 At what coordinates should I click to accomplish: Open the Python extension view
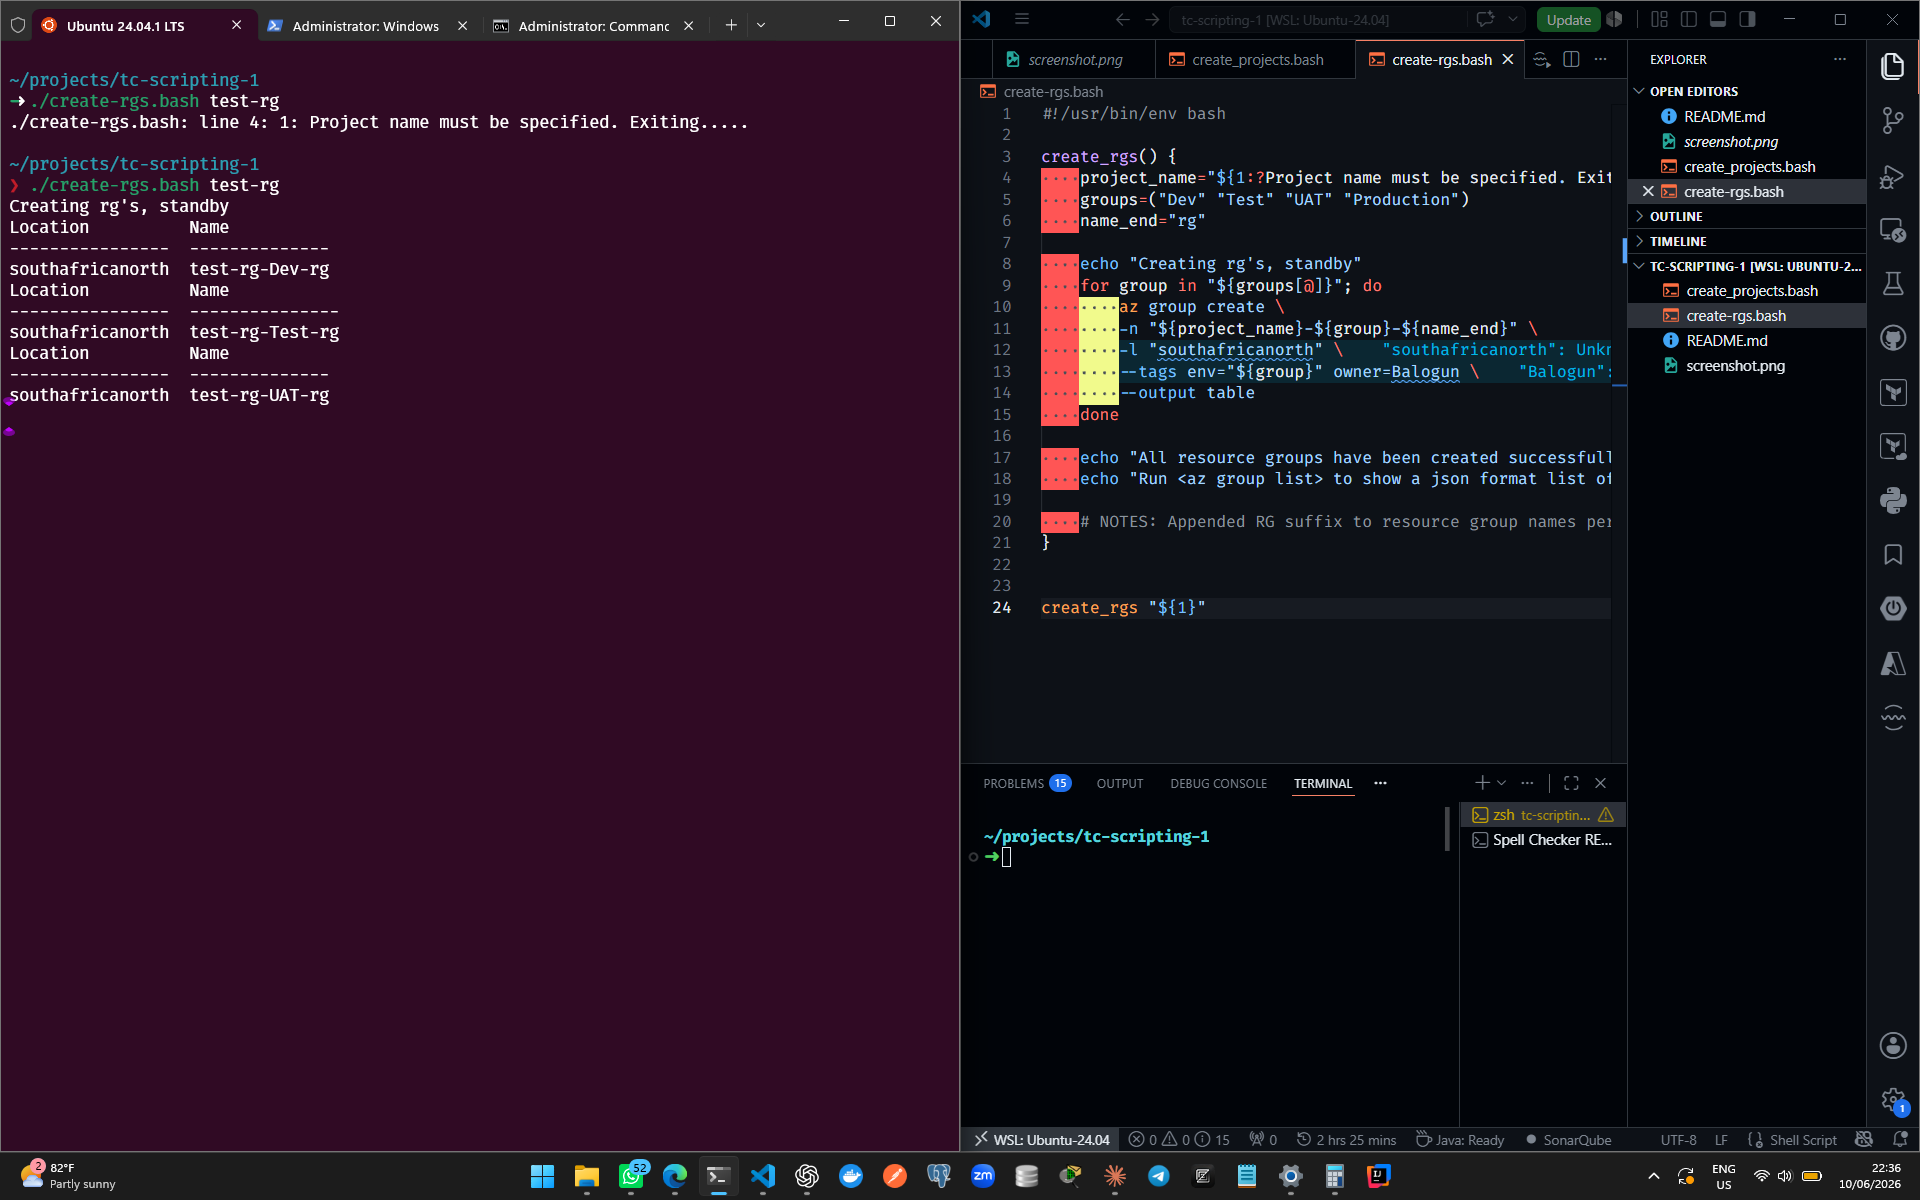point(1892,500)
